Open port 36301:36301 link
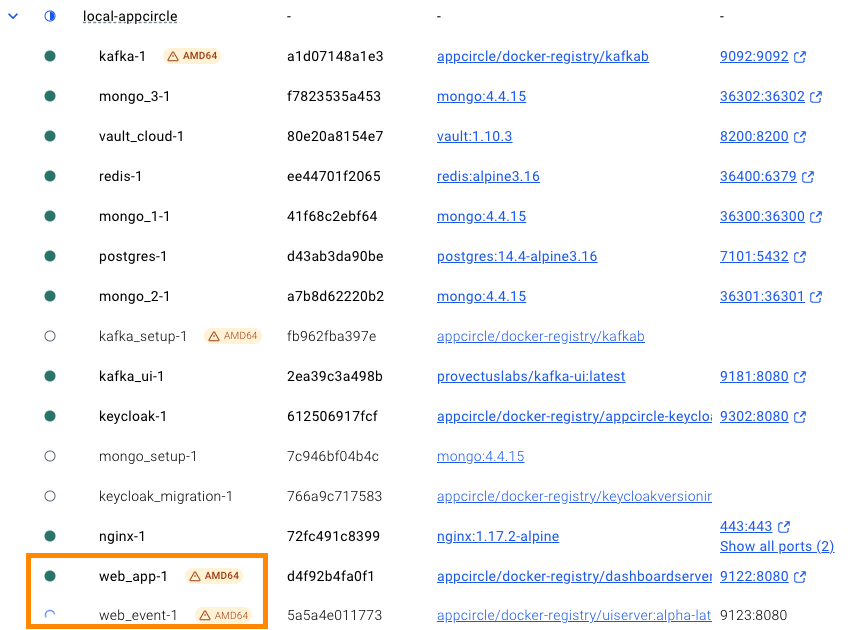 click(762, 296)
